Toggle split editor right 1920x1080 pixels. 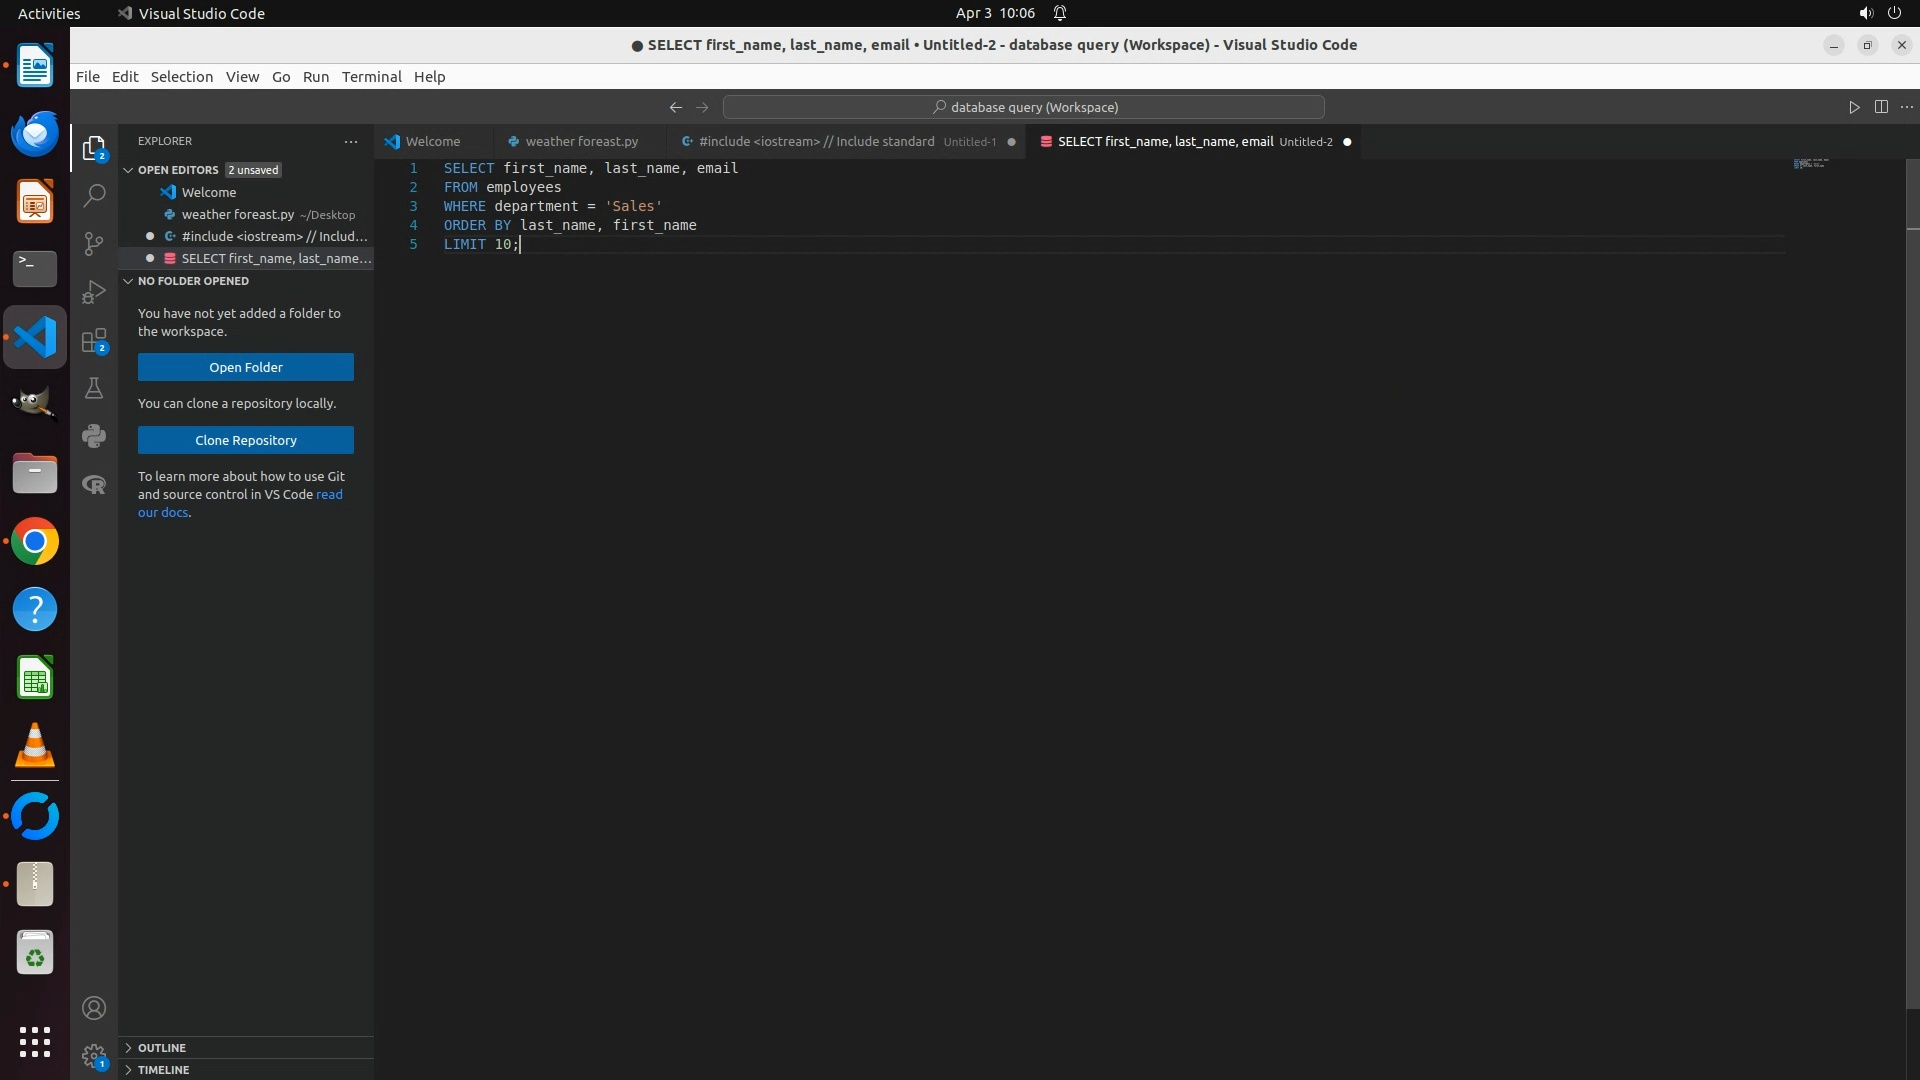click(x=1881, y=107)
